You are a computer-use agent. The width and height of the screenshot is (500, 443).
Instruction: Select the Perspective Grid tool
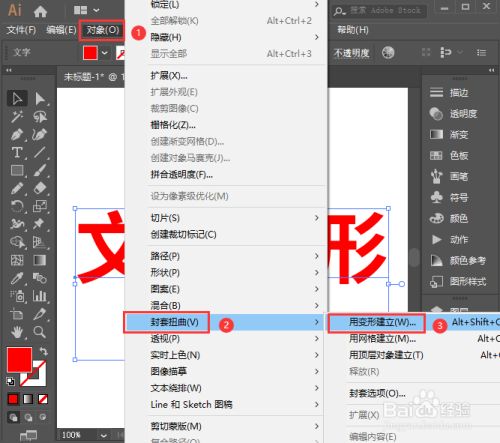[x=40, y=242]
